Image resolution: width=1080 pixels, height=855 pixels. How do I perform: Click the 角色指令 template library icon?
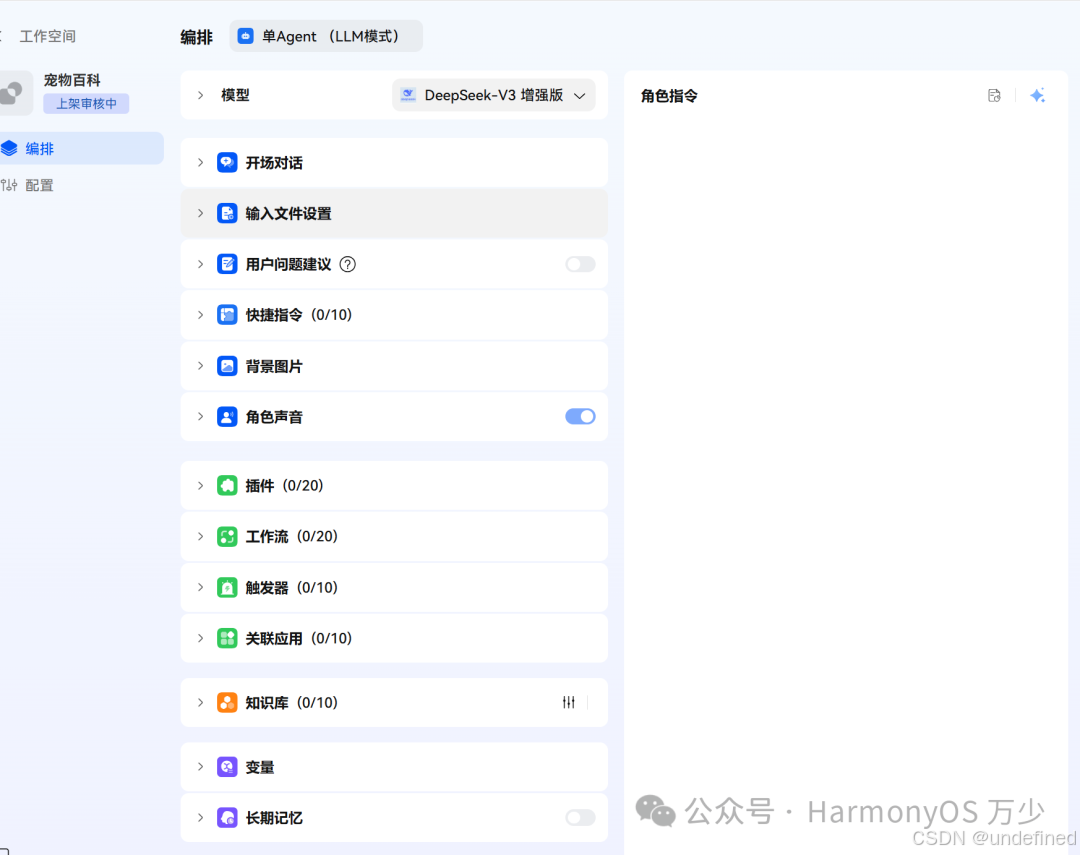click(x=994, y=96)
